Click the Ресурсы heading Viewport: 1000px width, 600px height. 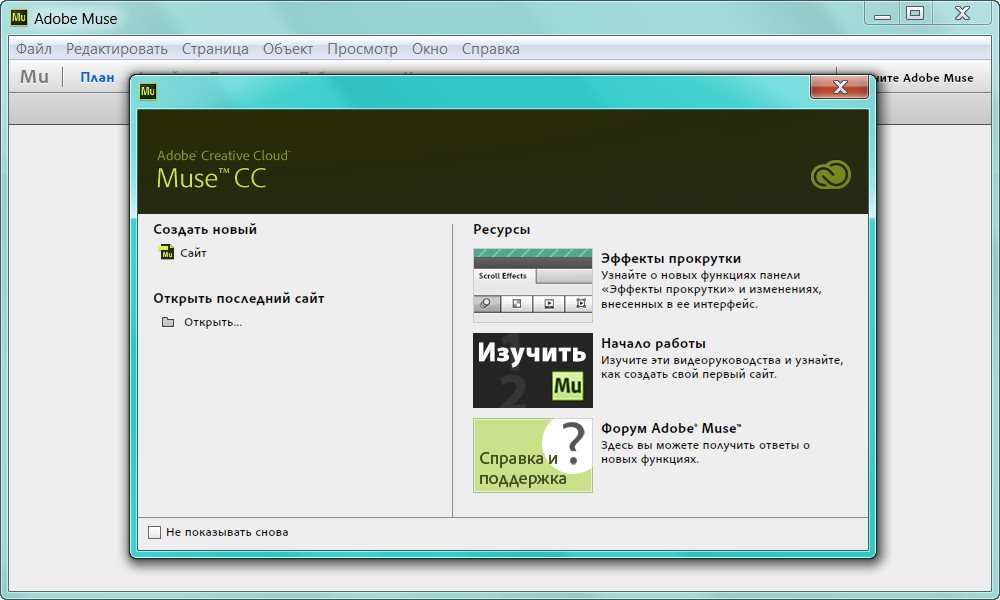[501, 230]
